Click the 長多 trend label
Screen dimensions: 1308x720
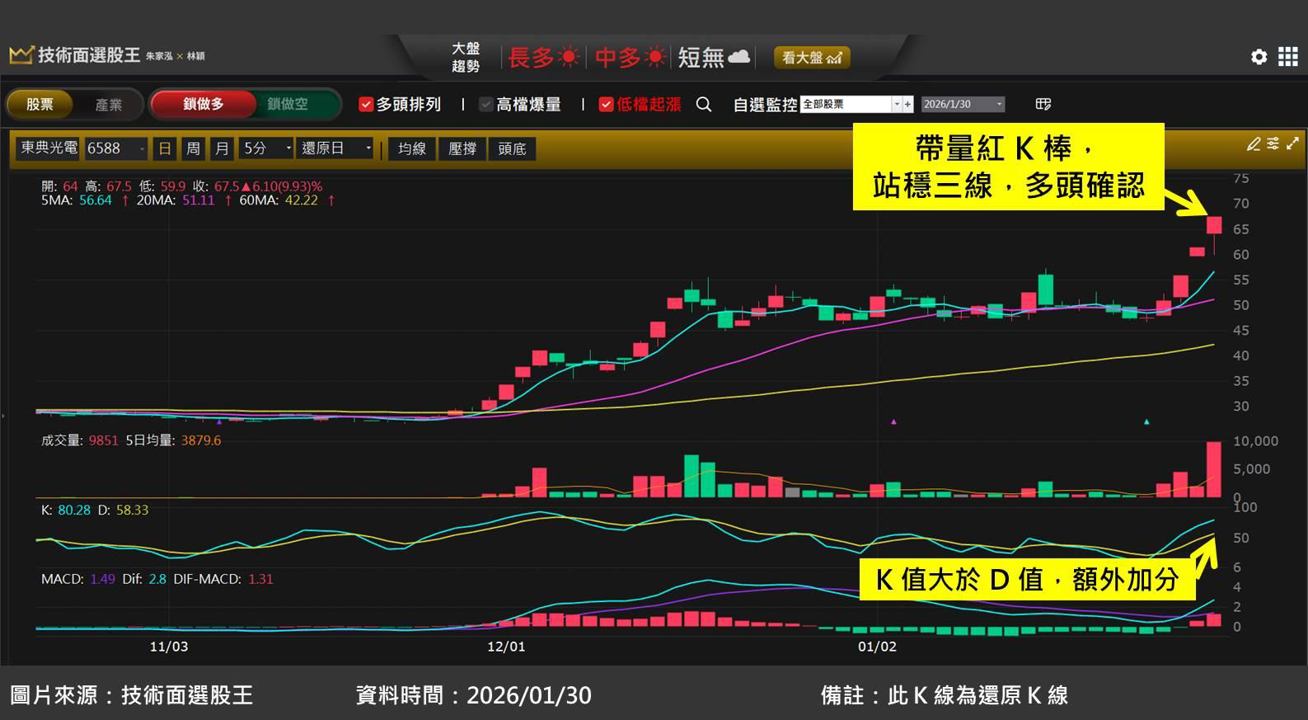[532, 58]
